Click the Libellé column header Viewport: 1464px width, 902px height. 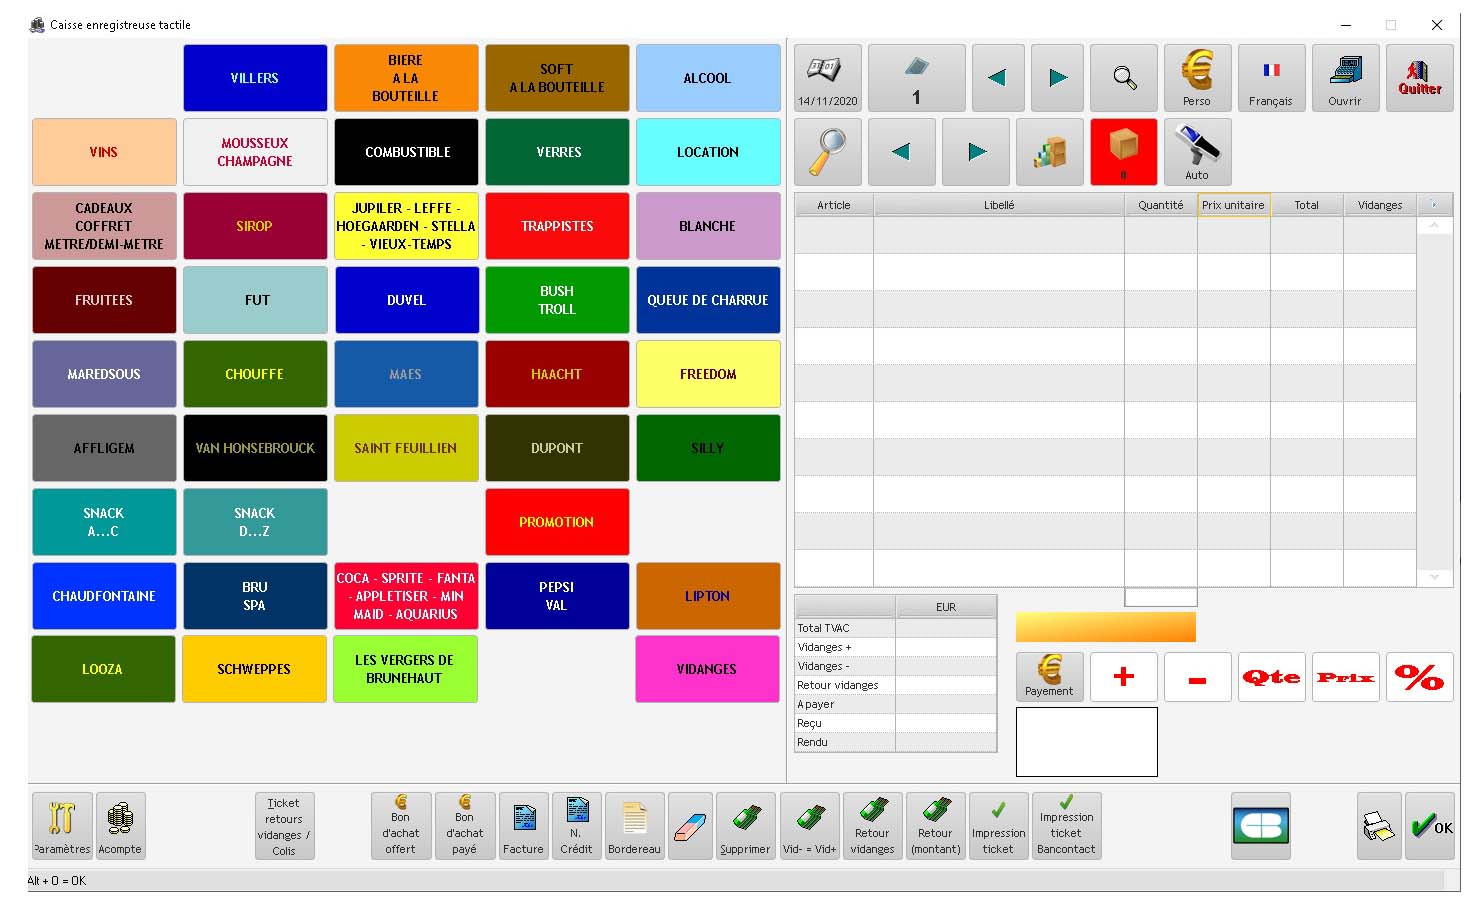(999, 205)
